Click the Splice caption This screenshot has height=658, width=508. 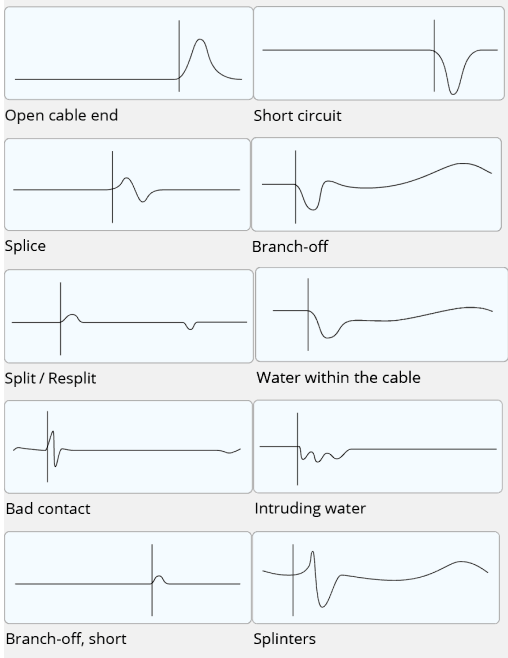coord(25,246)
